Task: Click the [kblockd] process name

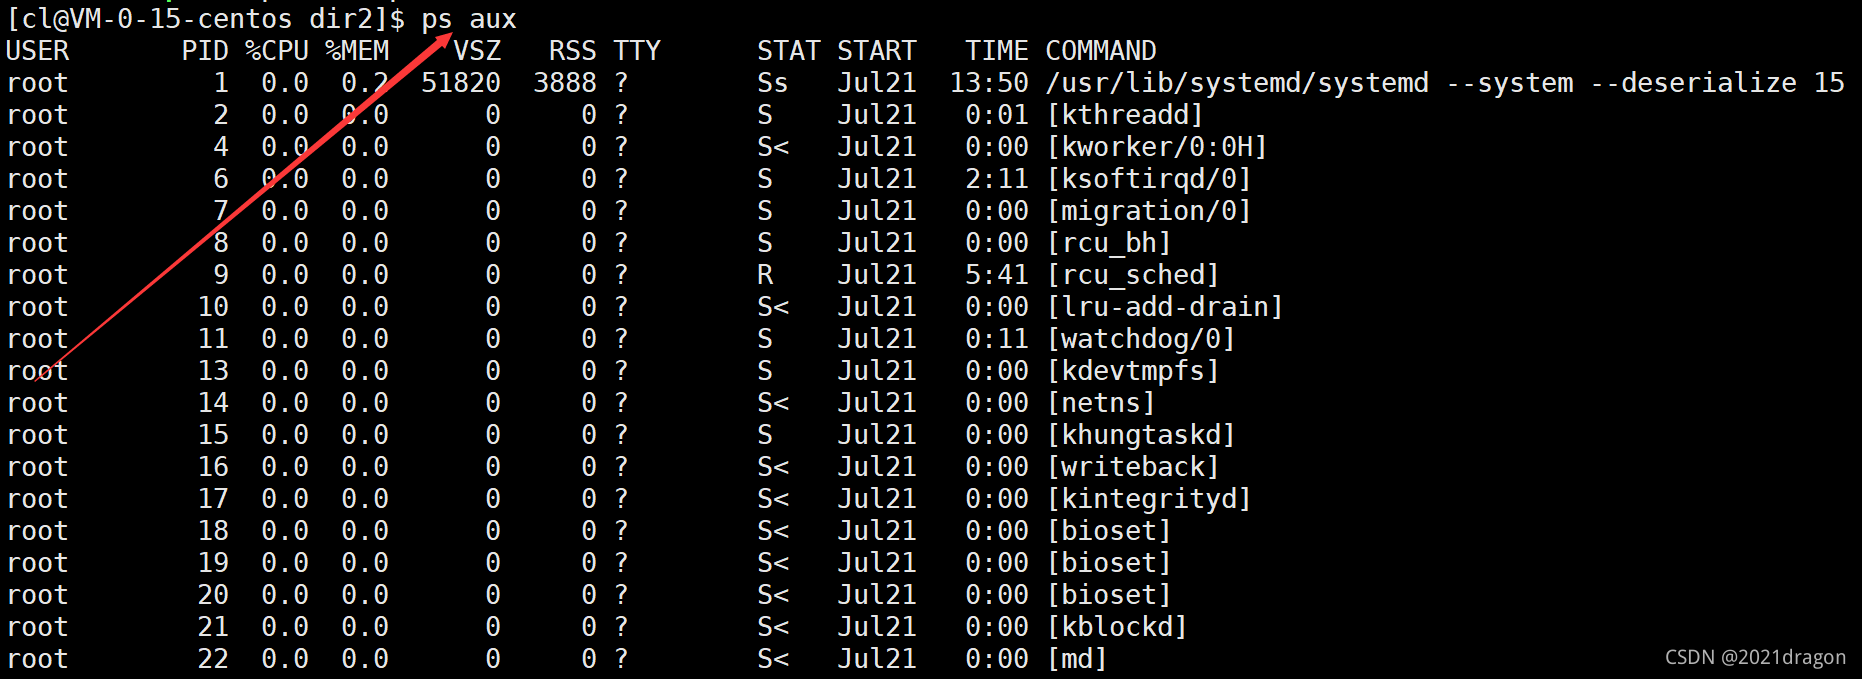Action: 1116,627
